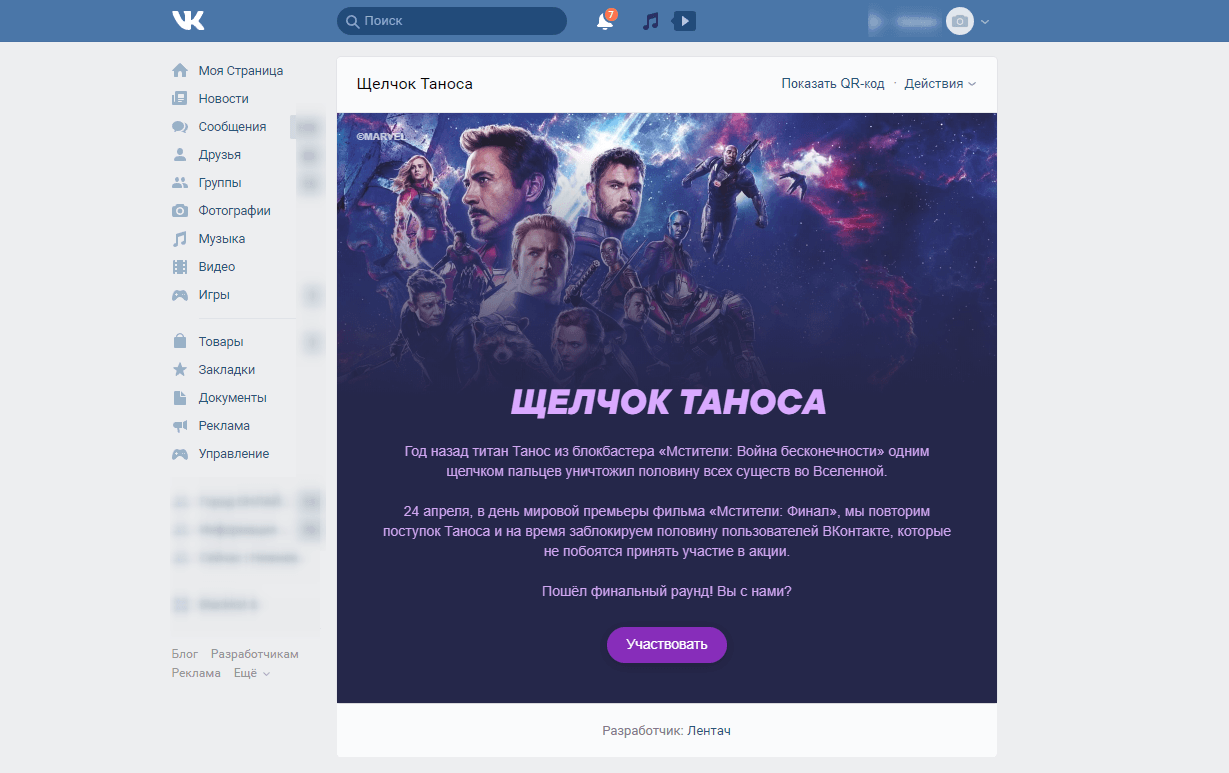
Task: Open developer link Лентач
Action: pos(709,731)
